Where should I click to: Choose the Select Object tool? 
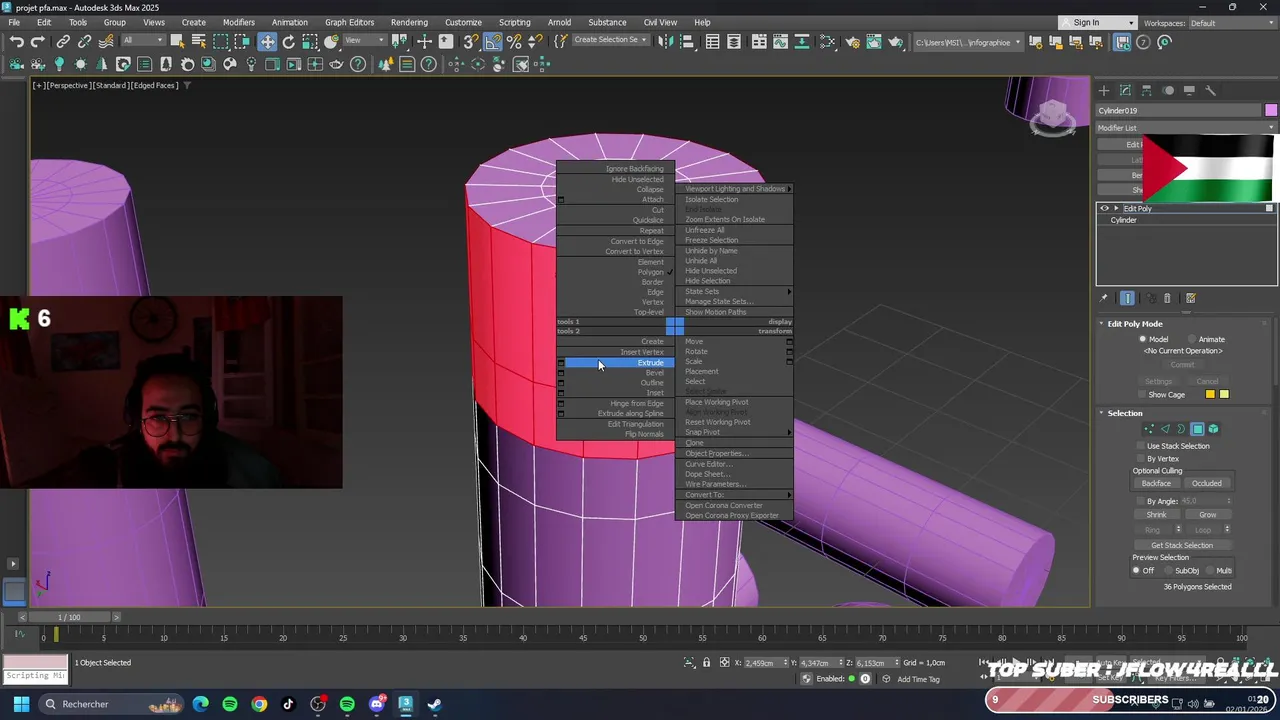click(x=177, y=42)
